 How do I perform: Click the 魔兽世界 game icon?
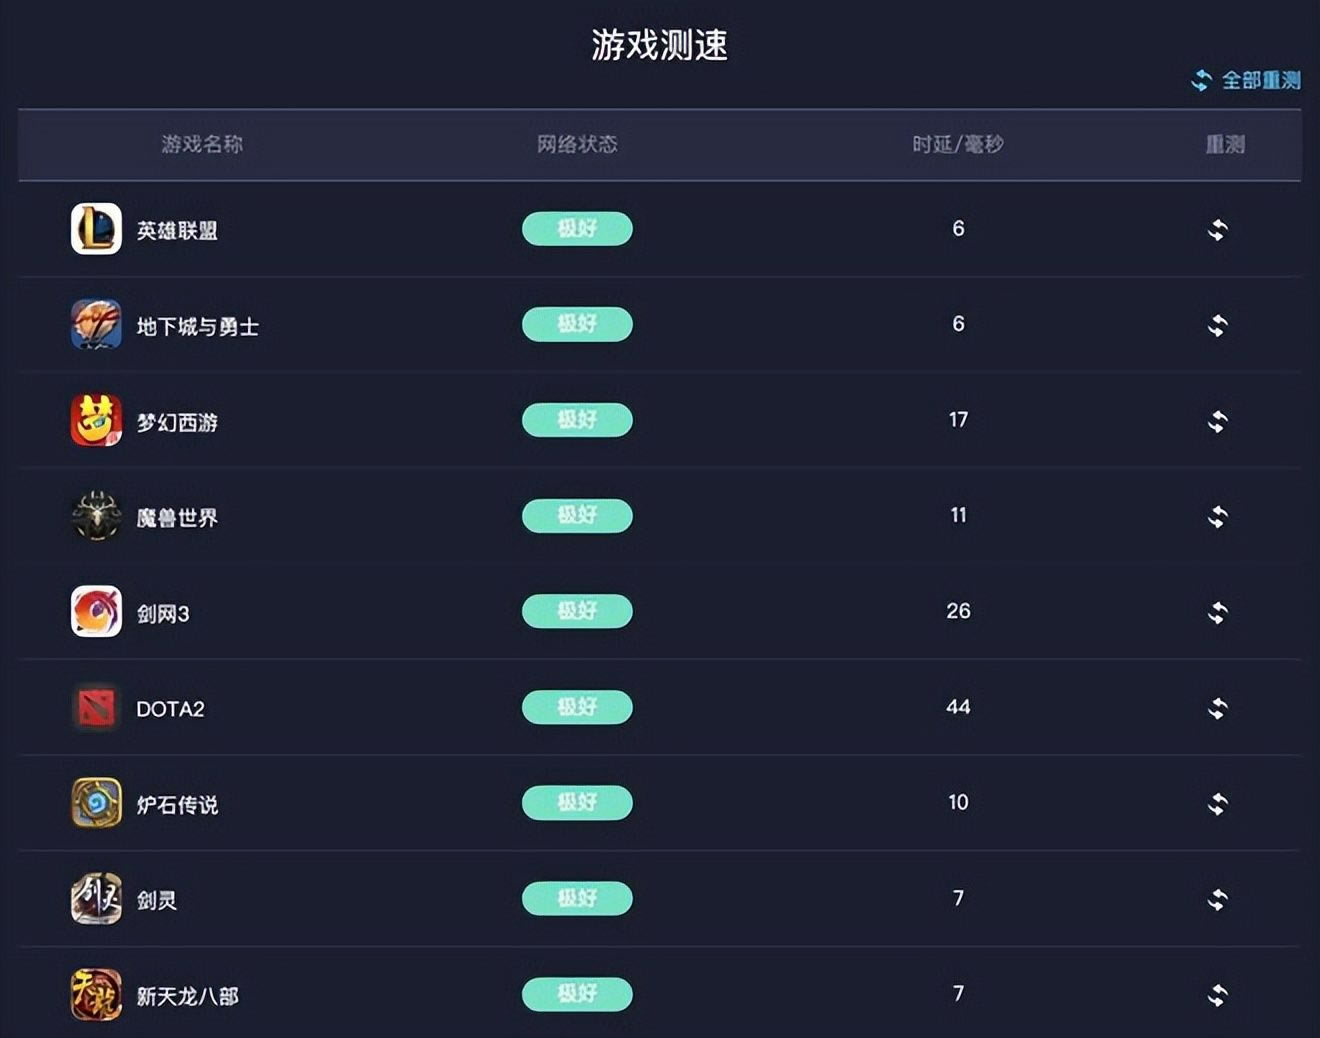96,516
